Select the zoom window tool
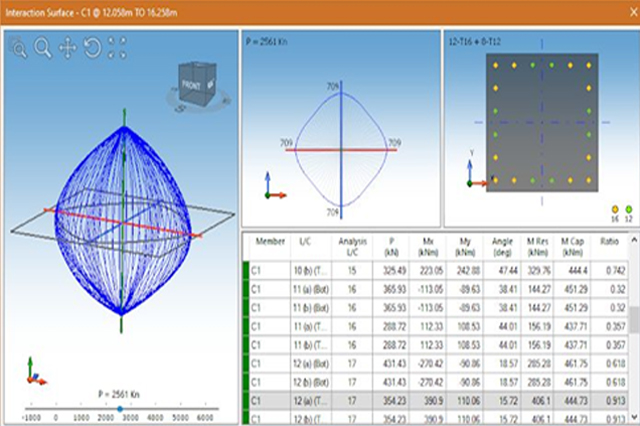Viewport: 640px width, 426px height. coord(20,47)
